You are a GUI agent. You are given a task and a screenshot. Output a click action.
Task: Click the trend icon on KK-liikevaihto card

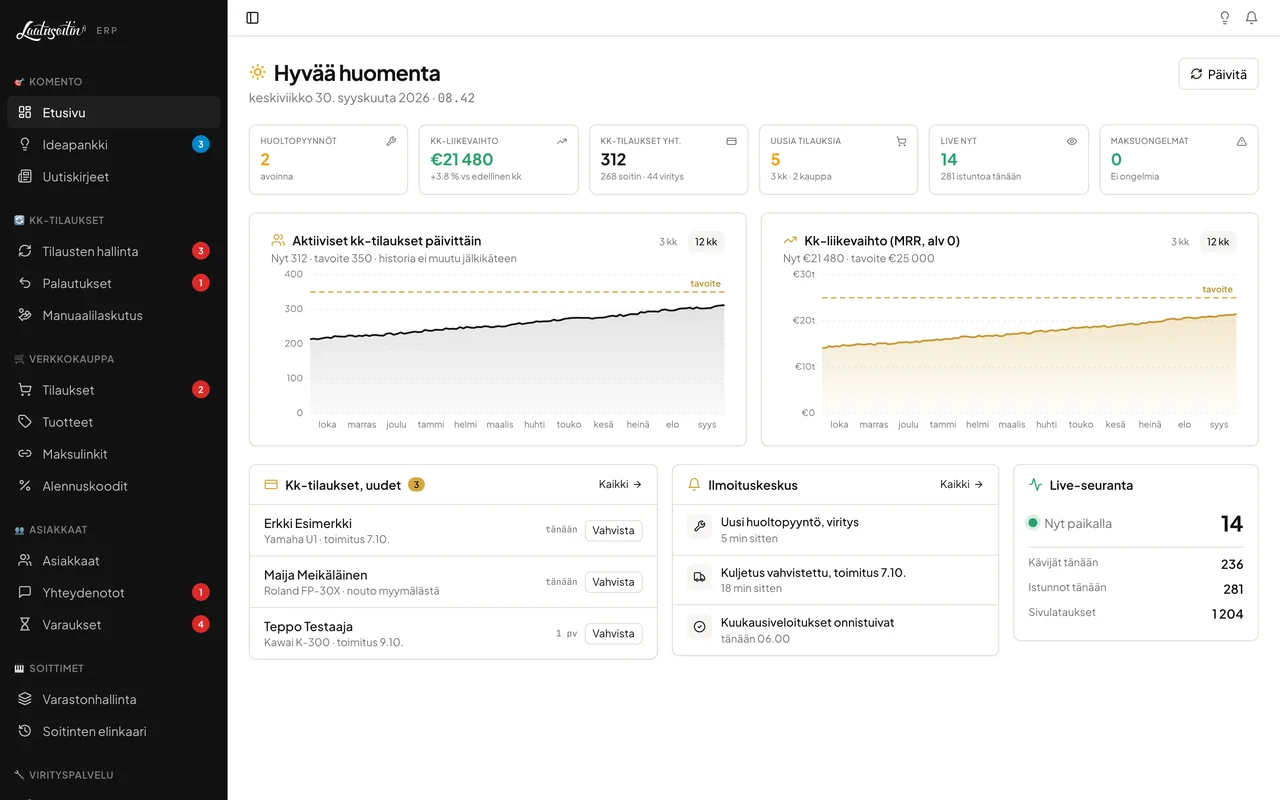click(562, 141)
